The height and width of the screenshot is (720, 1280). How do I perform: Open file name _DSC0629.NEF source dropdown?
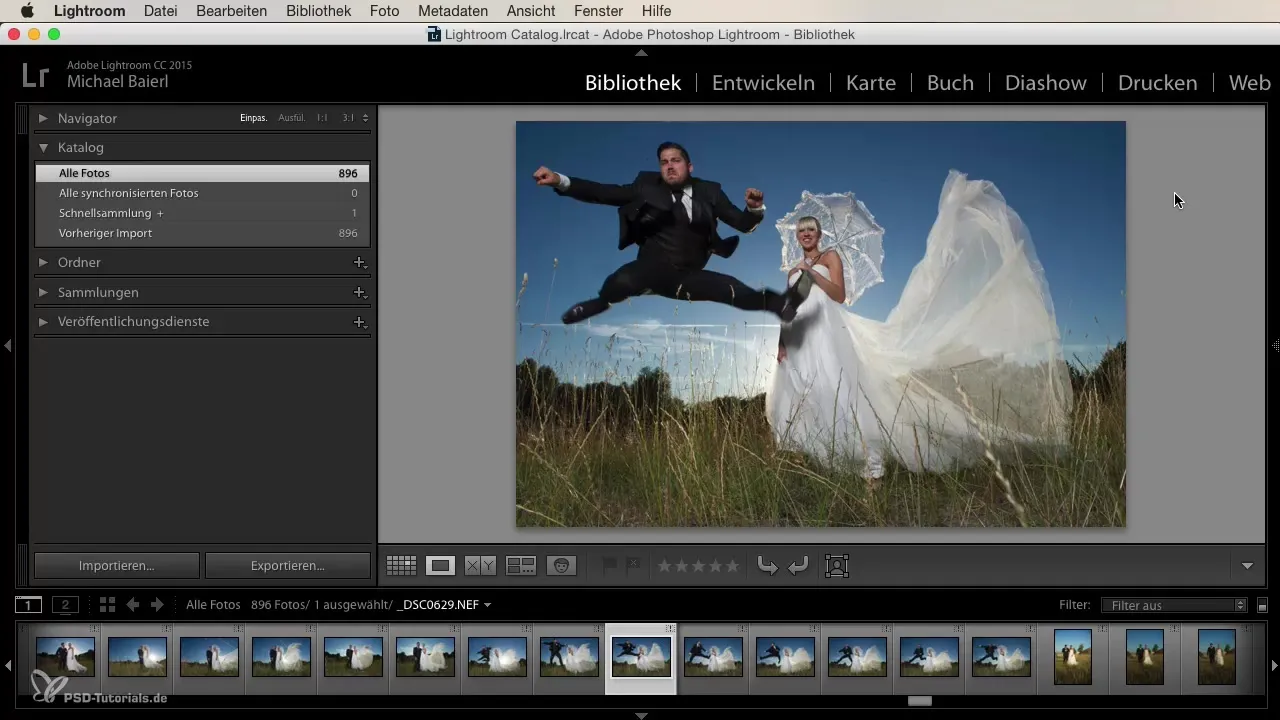[x=444, y=605]
